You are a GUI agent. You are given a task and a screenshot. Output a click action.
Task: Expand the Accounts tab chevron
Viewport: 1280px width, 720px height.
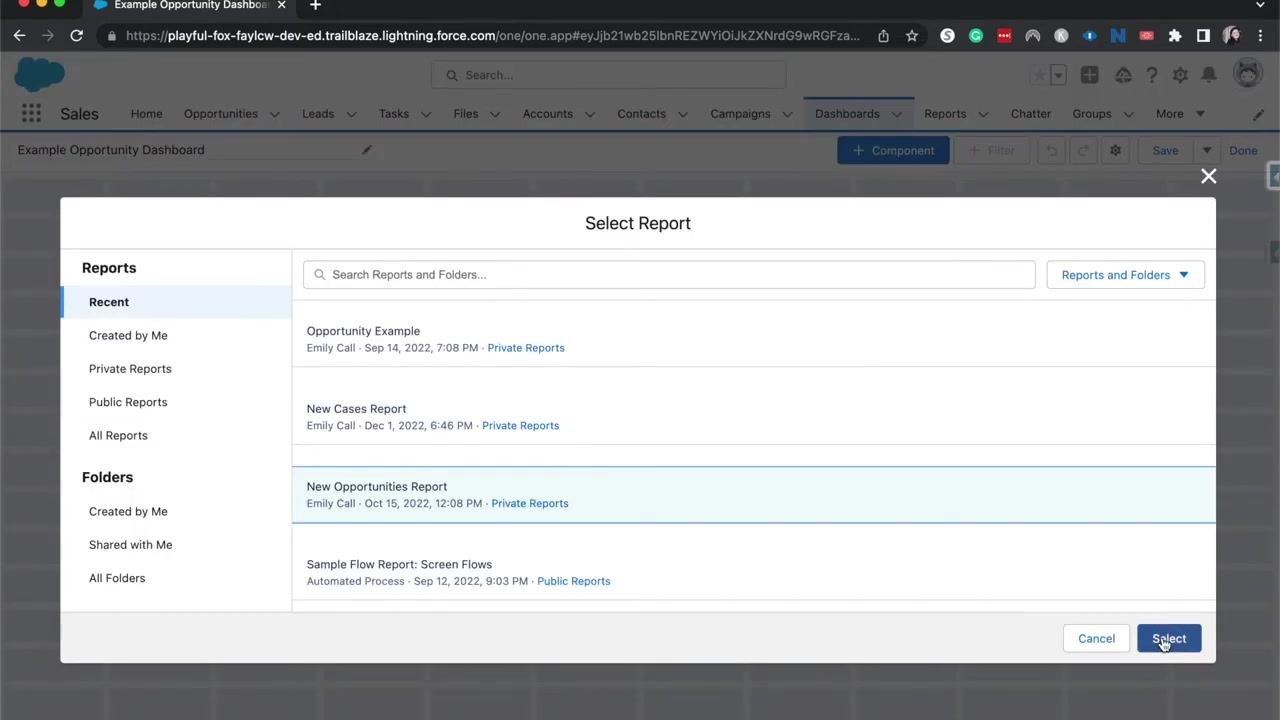[x=589, y=114]
